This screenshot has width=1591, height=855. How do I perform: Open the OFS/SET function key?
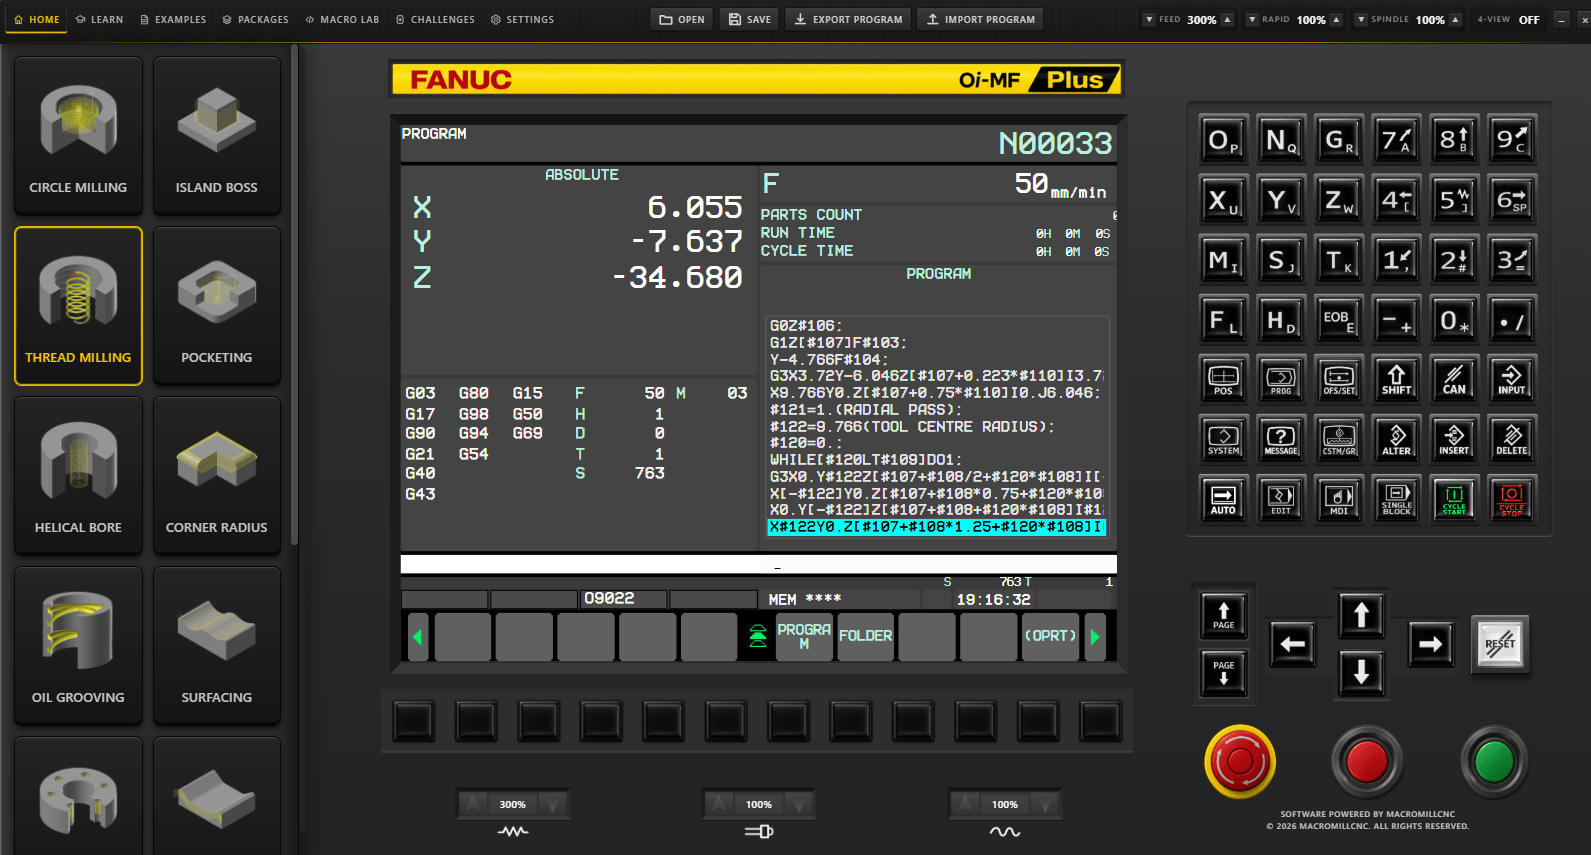click(1339, 379)
